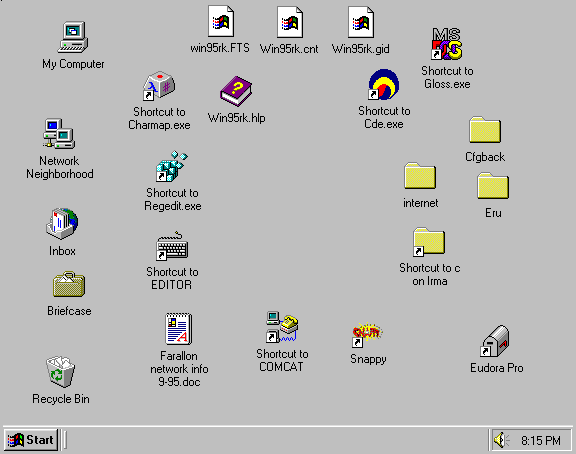
Task: Select the Shortcut to c on Irma folder
Action: (429, 241)
